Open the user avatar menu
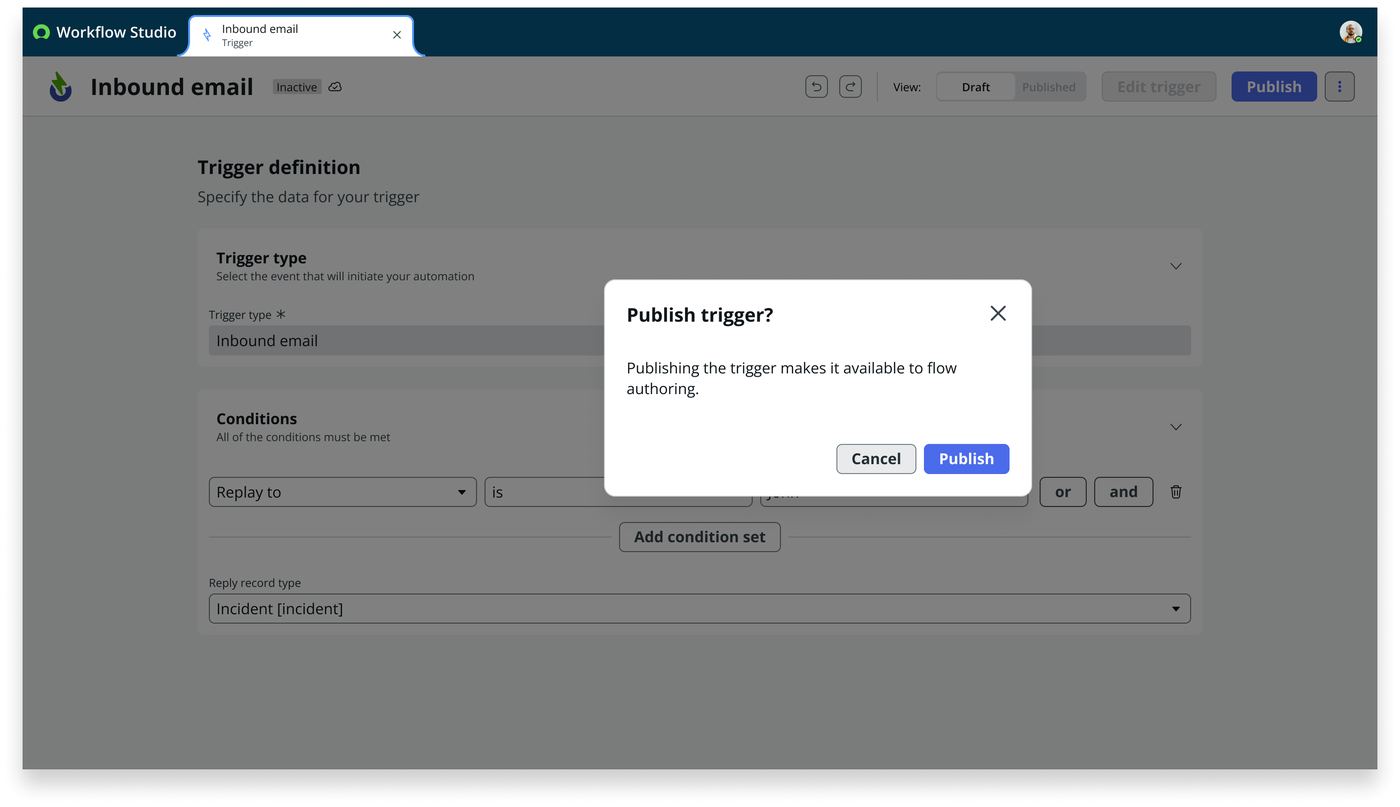Viewport: 1400px width, 807px height. pos(1350,32)
